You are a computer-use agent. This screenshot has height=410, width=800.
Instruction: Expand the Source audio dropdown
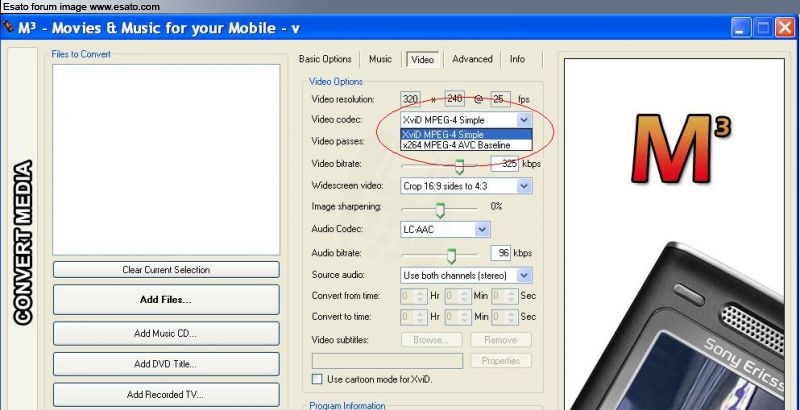(x=524, y=275)
